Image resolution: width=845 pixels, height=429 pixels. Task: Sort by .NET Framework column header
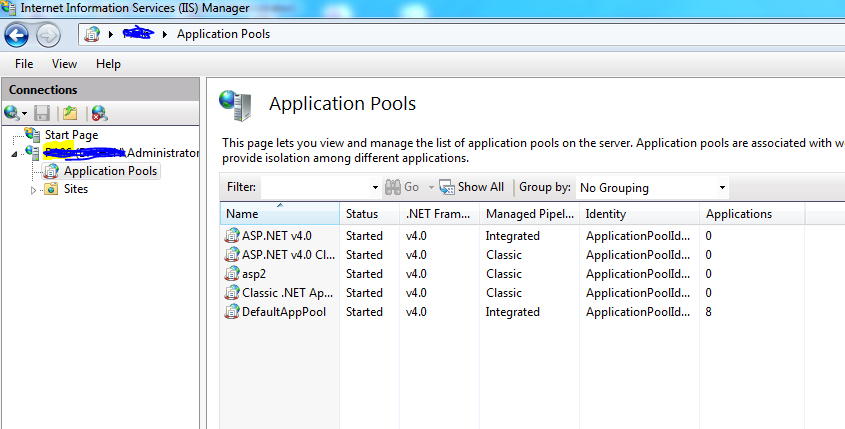point(440,214)
